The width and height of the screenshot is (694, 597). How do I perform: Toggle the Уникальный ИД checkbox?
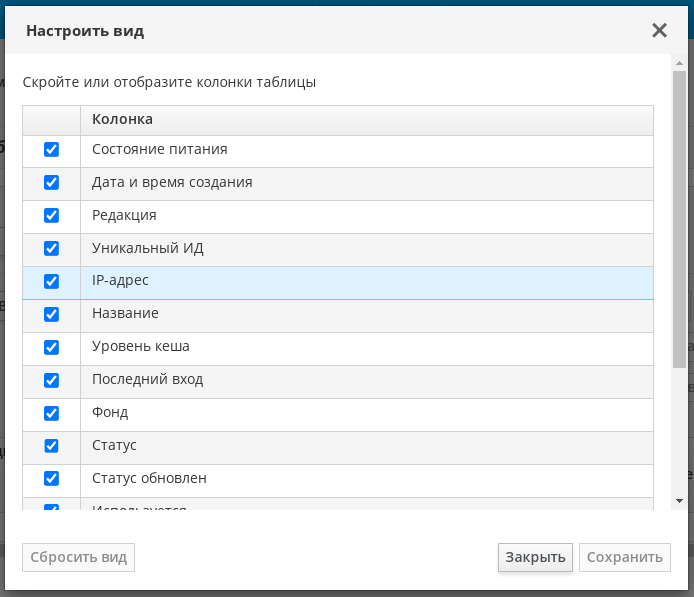pos(51,249)
